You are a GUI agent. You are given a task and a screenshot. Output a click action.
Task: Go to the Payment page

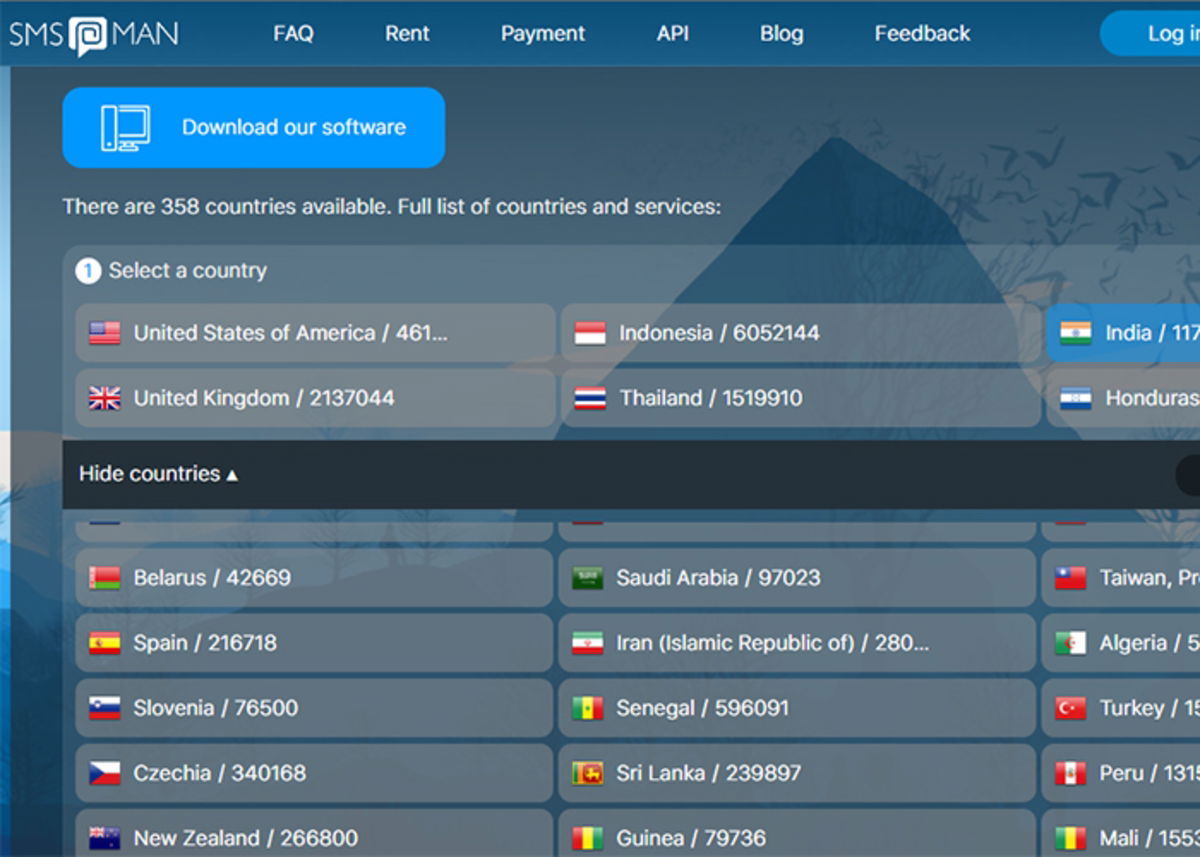pos(543,33)
